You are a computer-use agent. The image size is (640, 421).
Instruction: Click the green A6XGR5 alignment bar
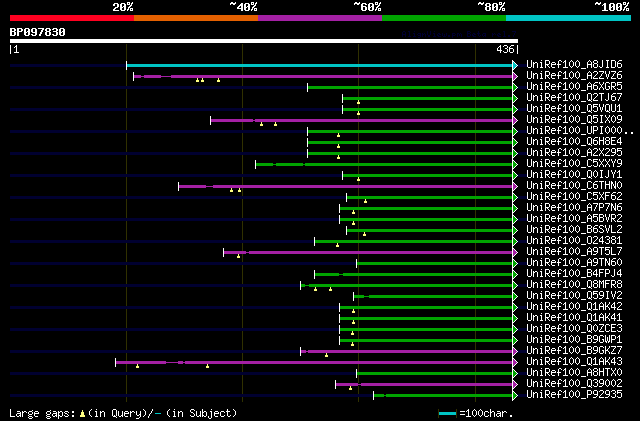pyautogui.click(x=410, y=87)
